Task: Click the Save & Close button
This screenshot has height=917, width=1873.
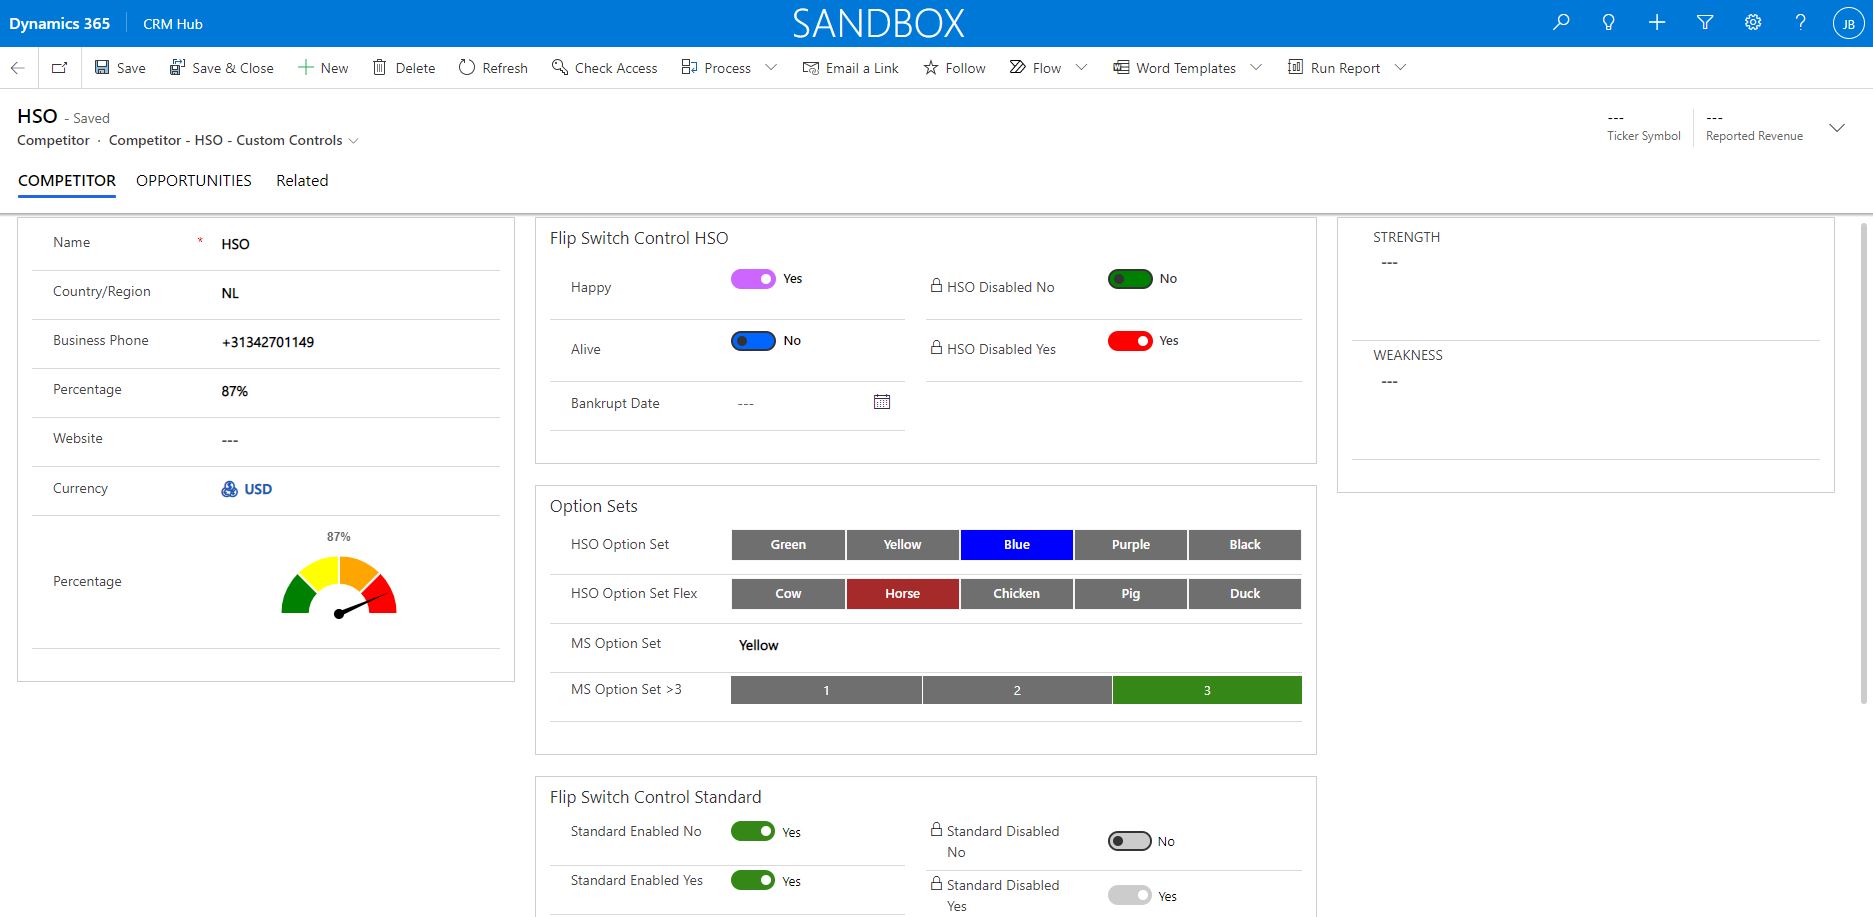Action: [x=221, y=68]
